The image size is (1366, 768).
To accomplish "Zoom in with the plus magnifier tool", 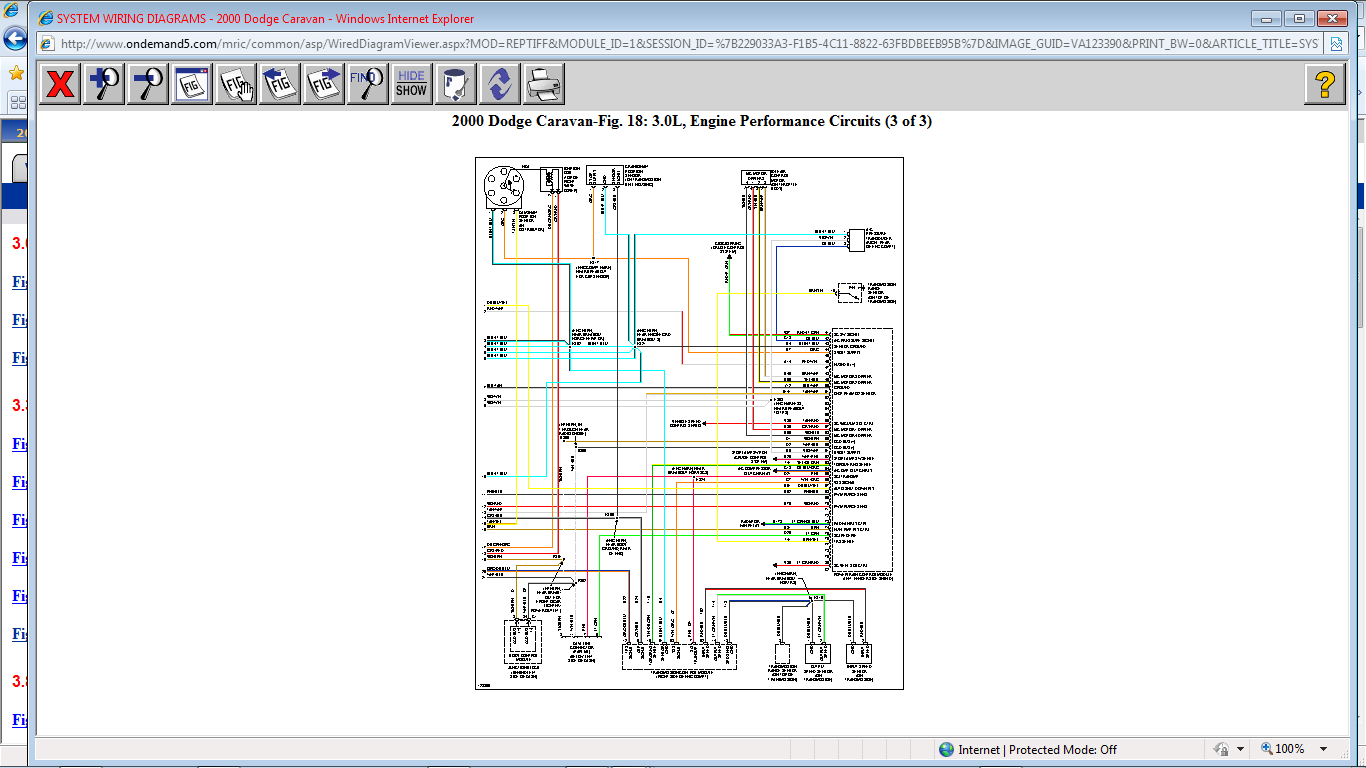I will click(x=105, y=84).
